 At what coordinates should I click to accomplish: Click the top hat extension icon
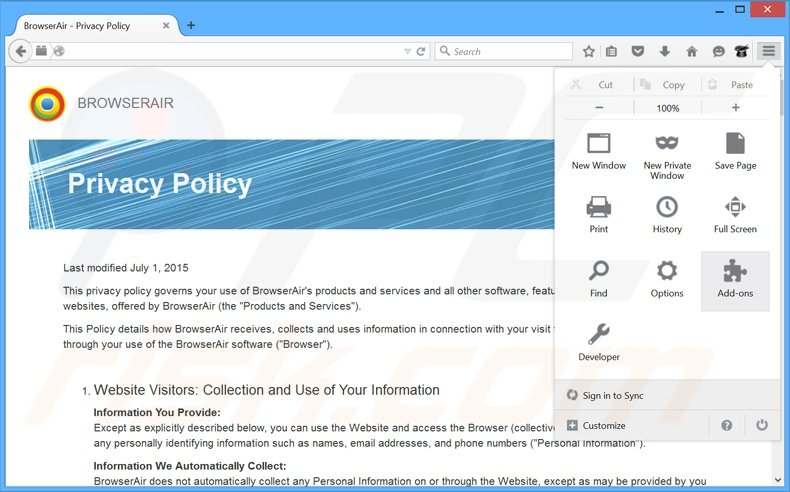(x=741, y=51)
